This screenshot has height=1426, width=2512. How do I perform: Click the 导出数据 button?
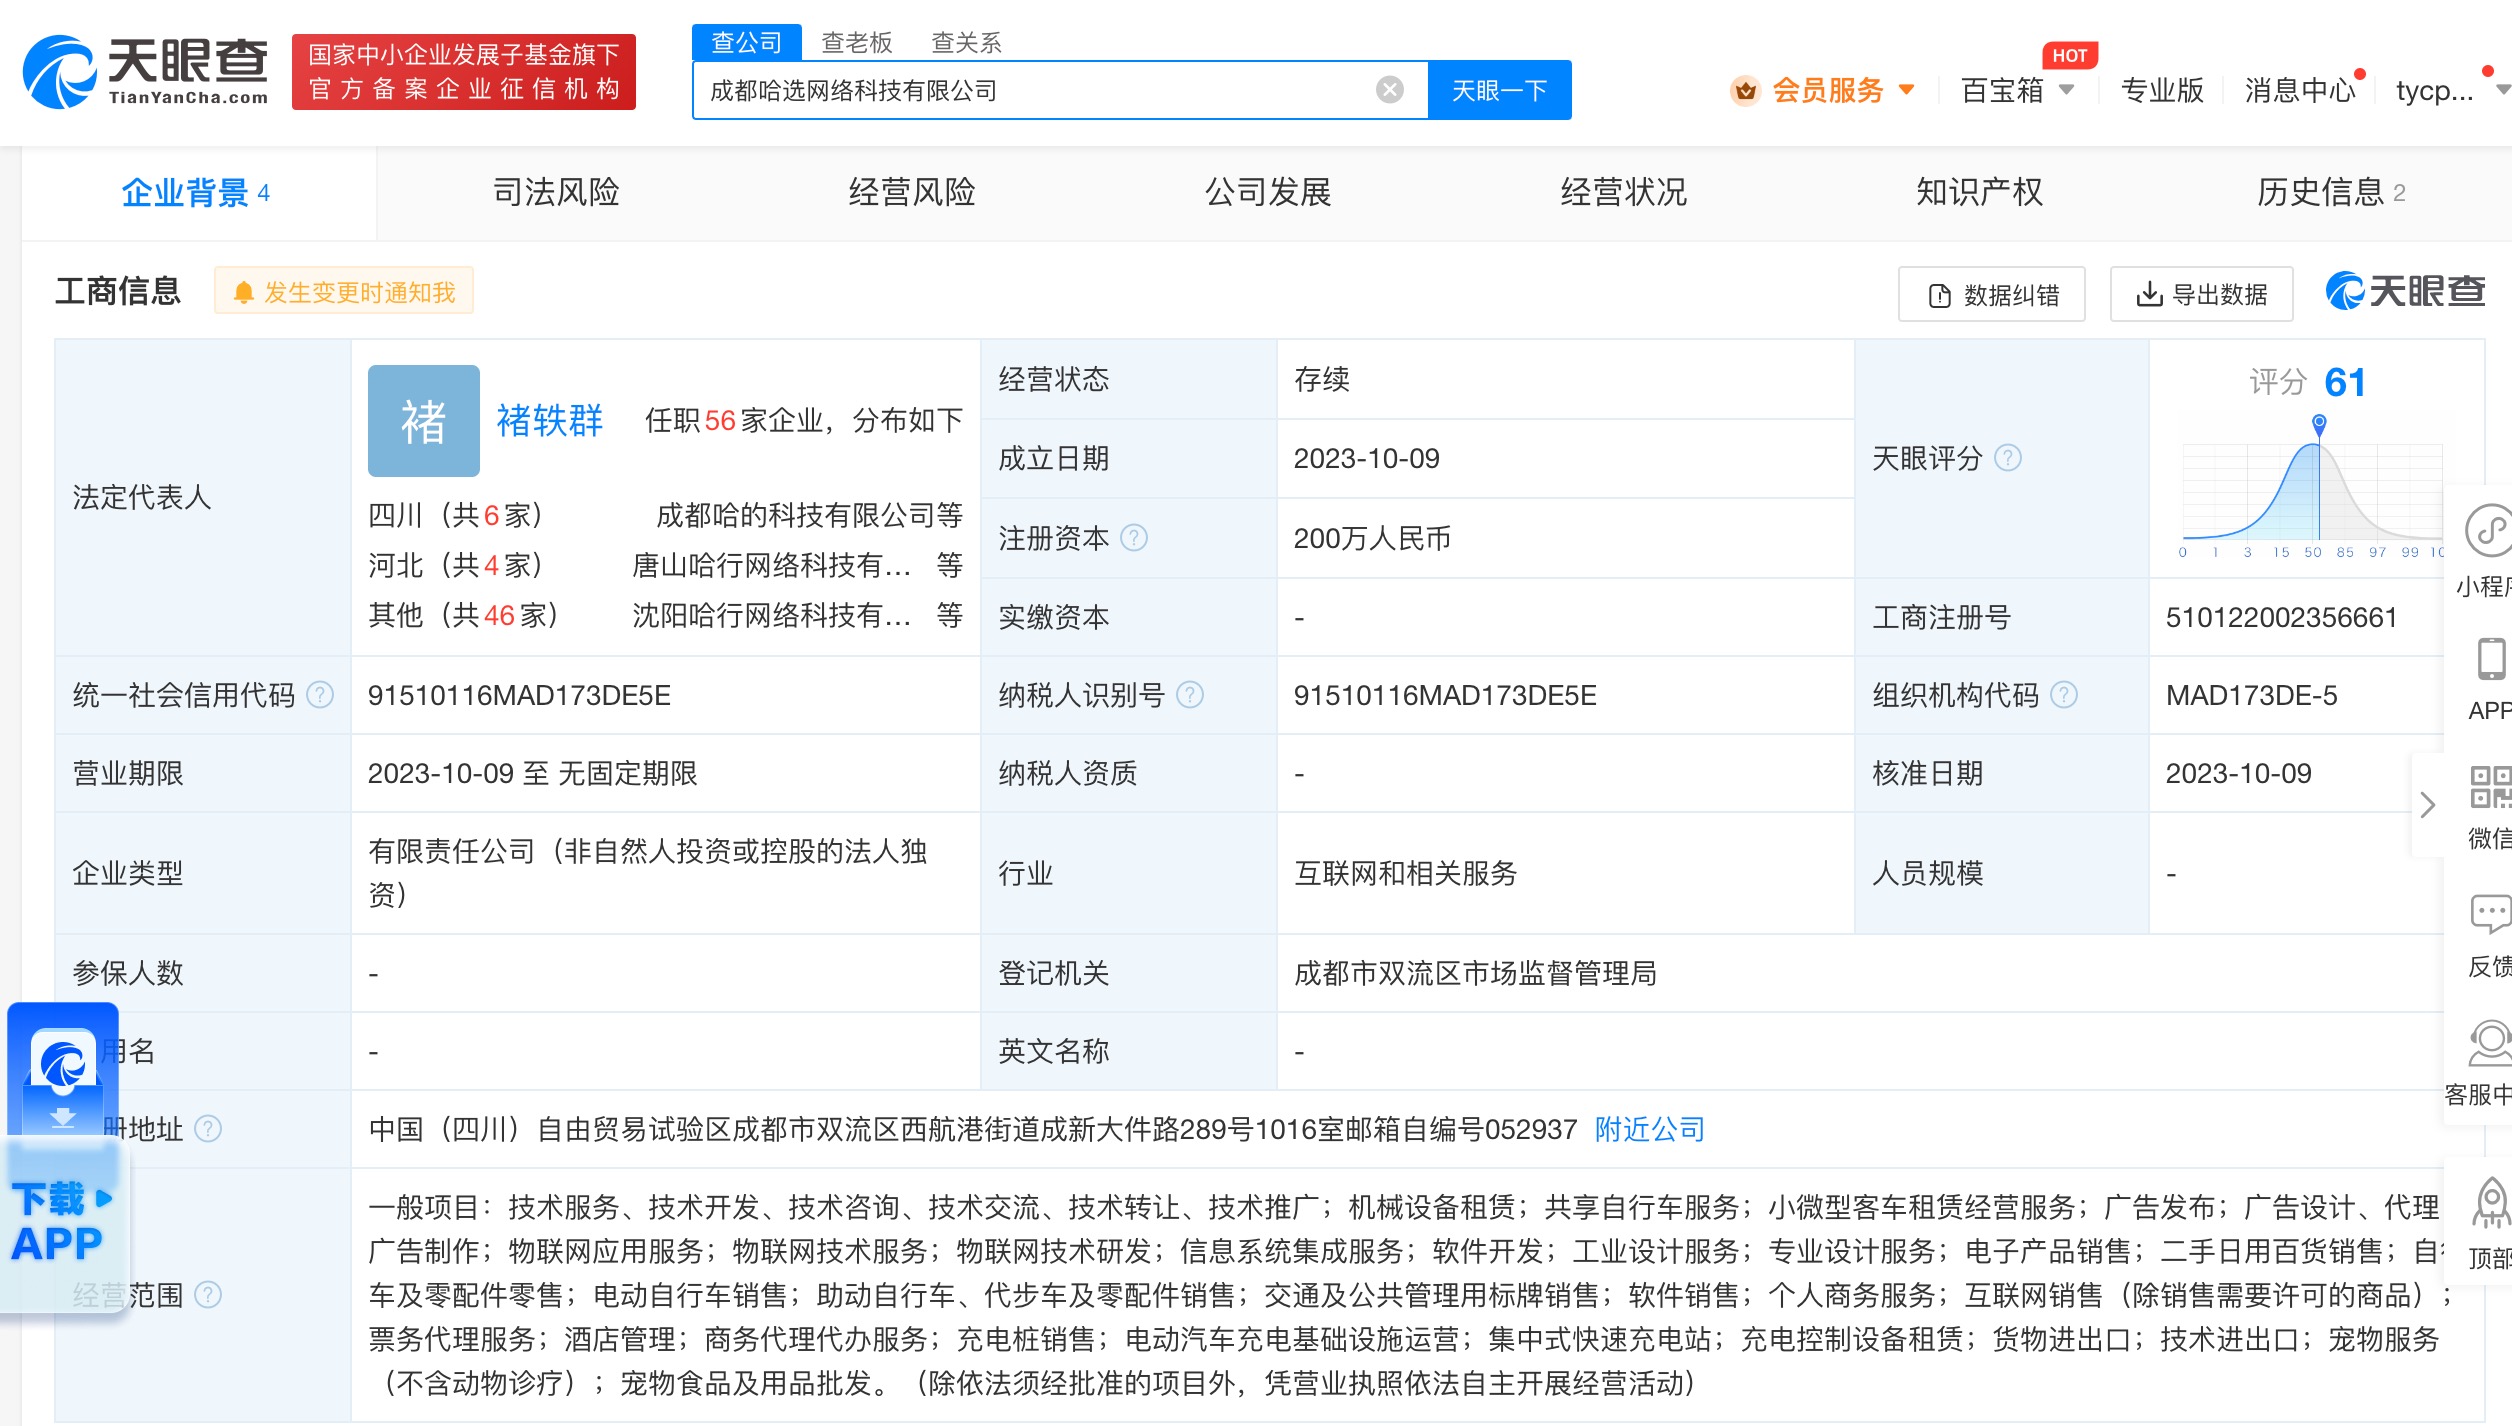coord(2201,295)
